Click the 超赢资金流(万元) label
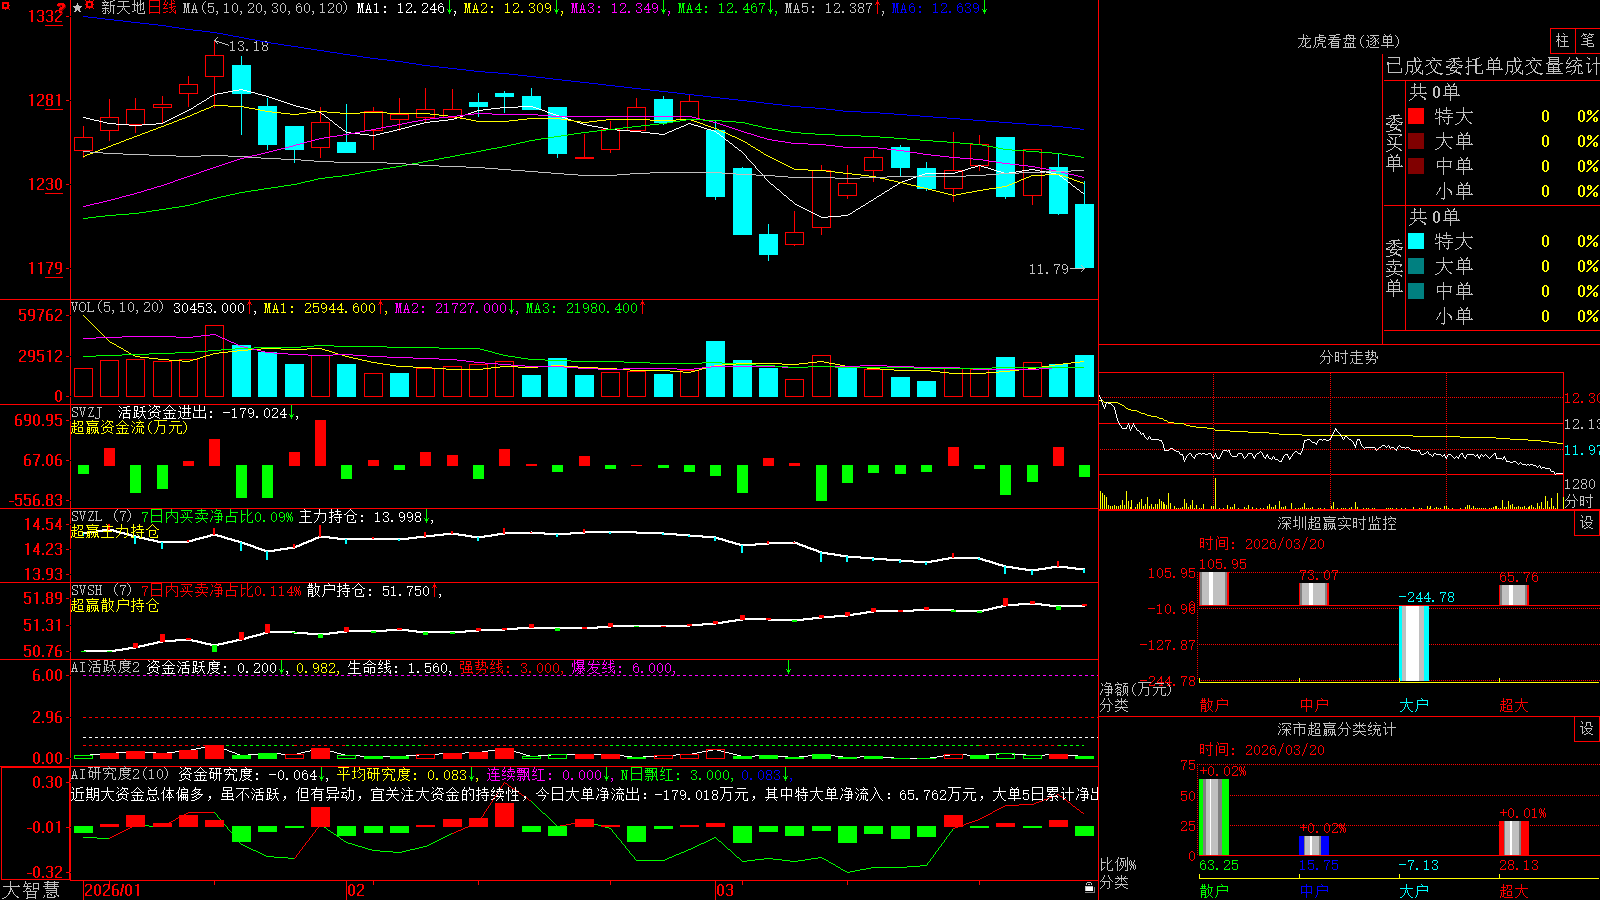This screenshot has height=900, width=1600. click(129, 427)
